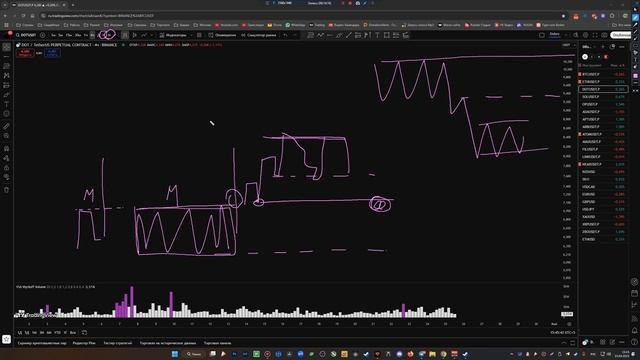Click the trash remove-objects icon

pos(7,190)
